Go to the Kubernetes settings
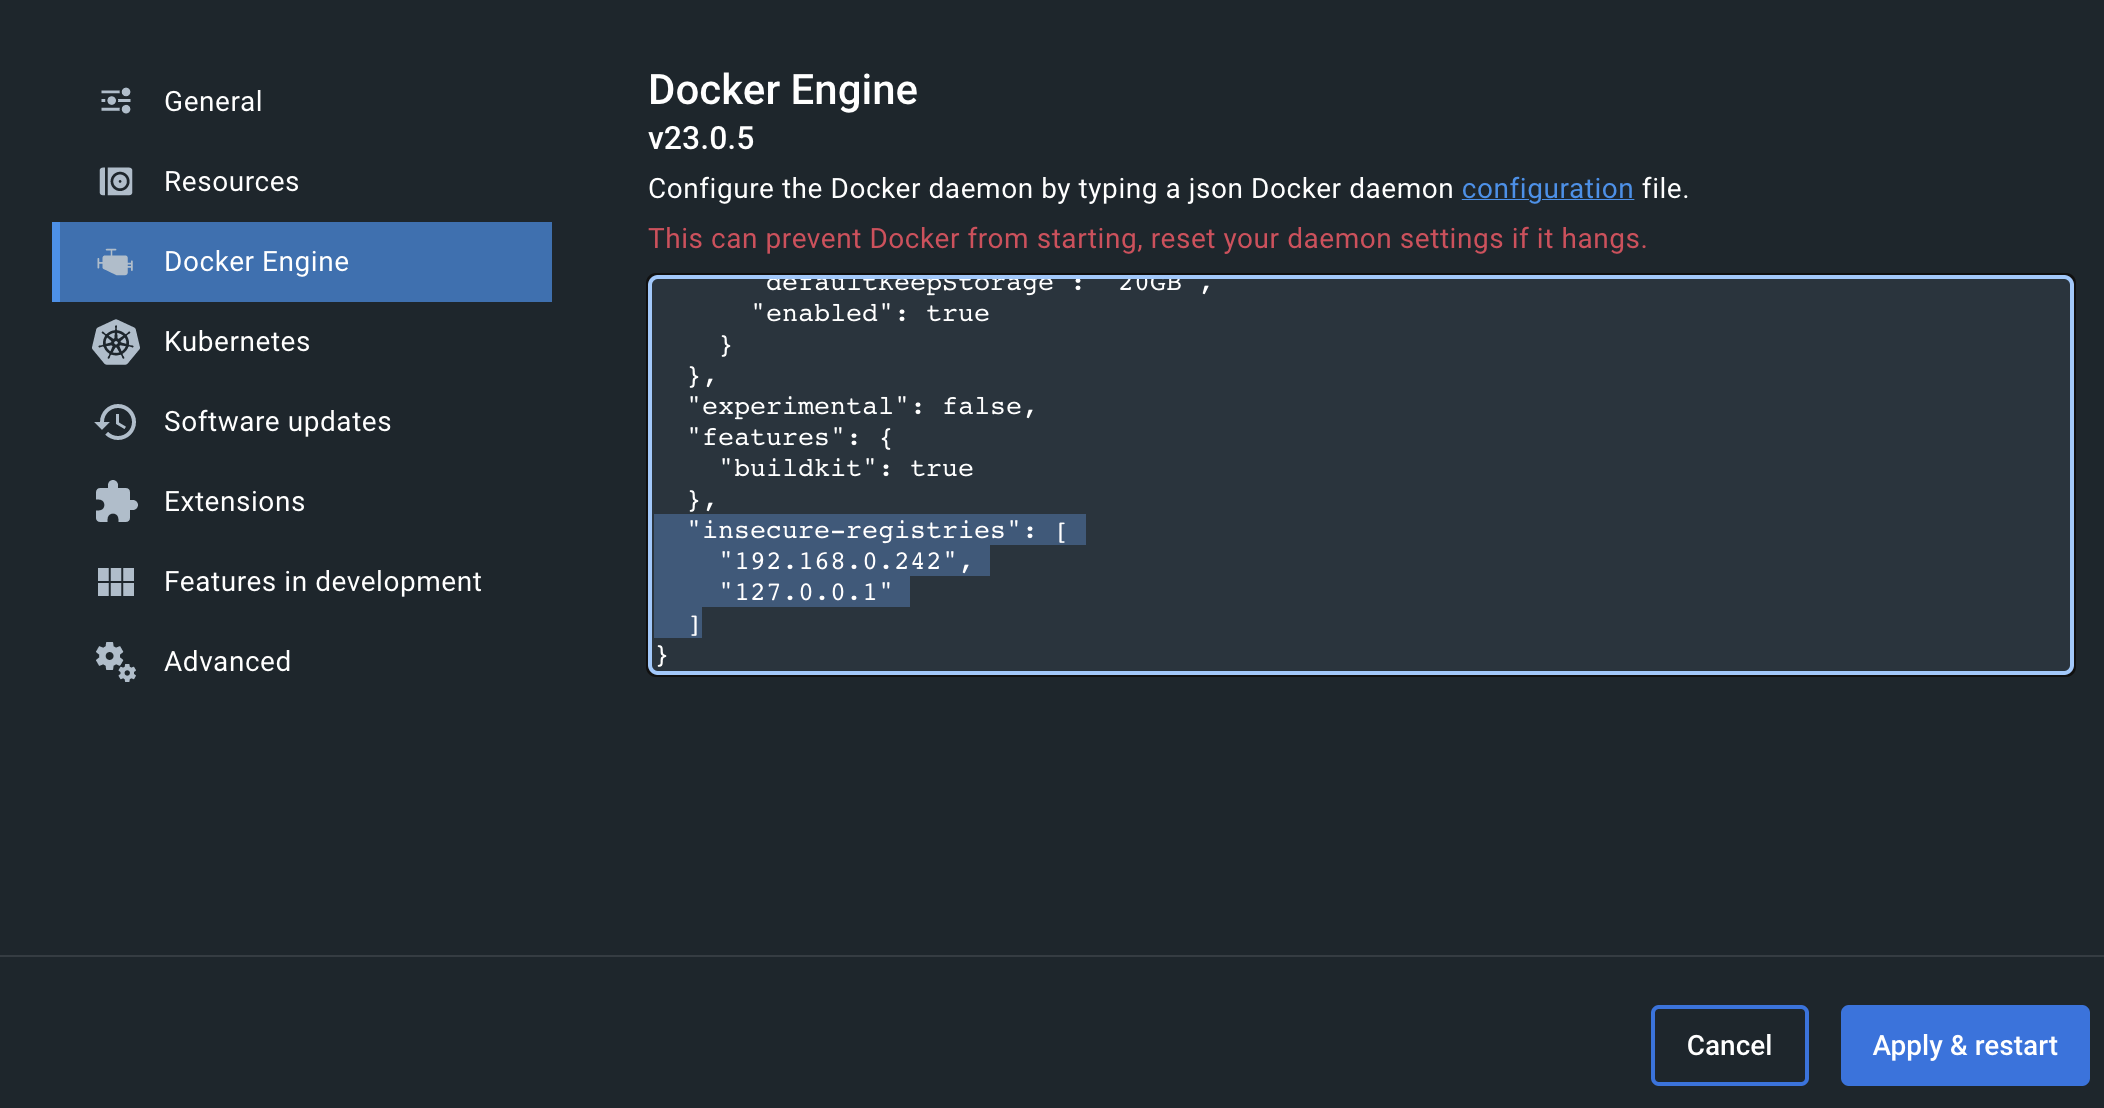2104x1108 pixels. [x=302, y=342]
